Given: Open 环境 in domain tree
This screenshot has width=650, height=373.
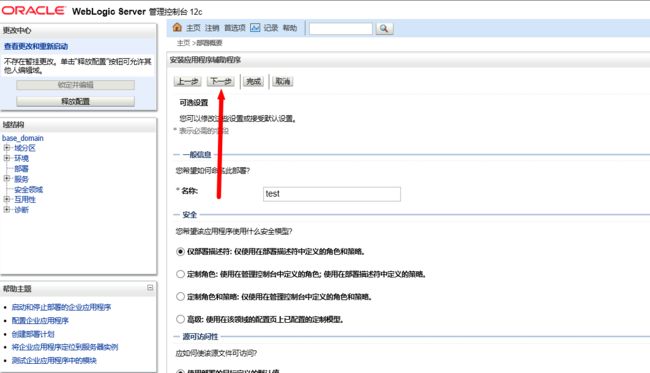Looking at the screenshot, I should coord(22,158).
